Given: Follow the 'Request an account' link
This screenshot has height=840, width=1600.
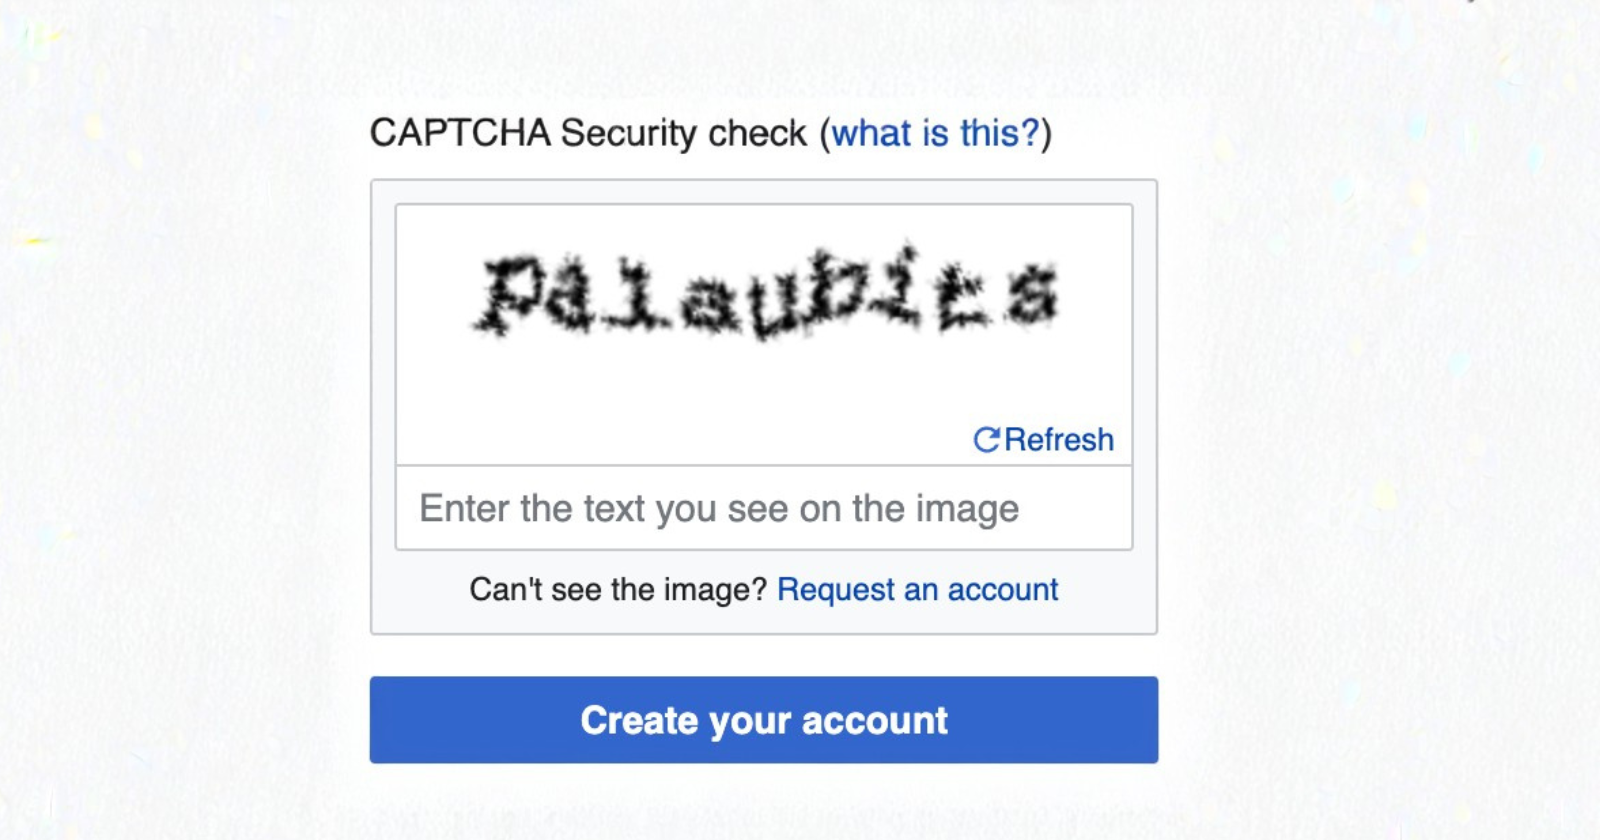Looking at the screenshot, I should click(917, 589).
